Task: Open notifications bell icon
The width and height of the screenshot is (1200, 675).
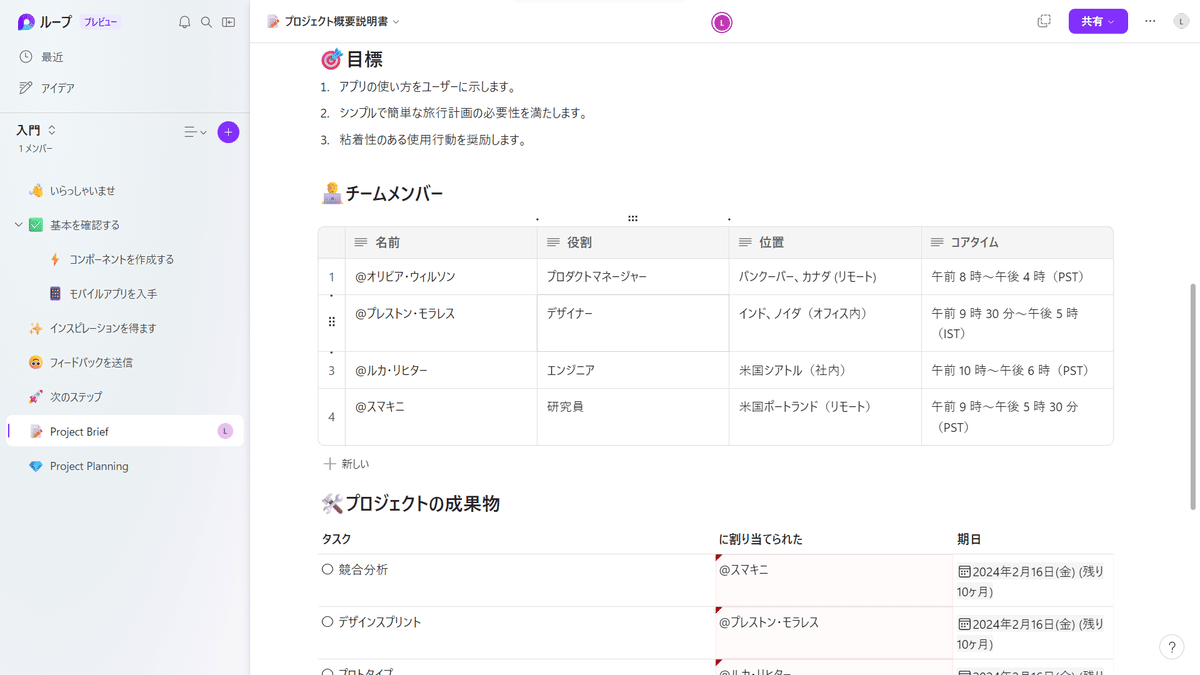Action: pos(184,22)
